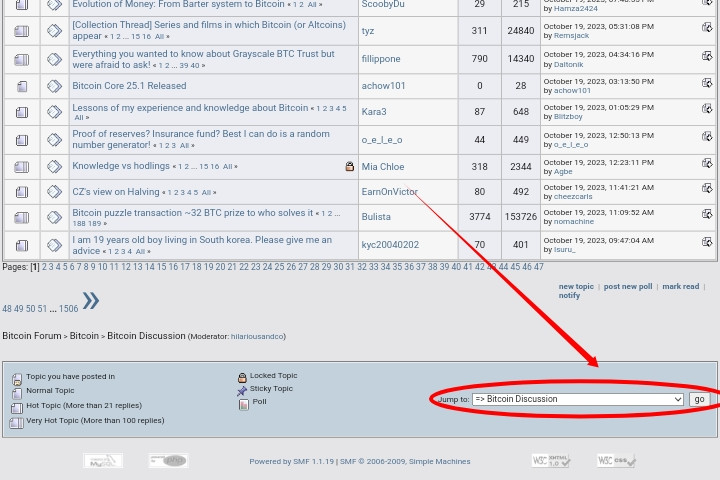Screen dimensions: 720x480
Task: View profile of user Mia Chloe
Action: (x=383, y=167)
